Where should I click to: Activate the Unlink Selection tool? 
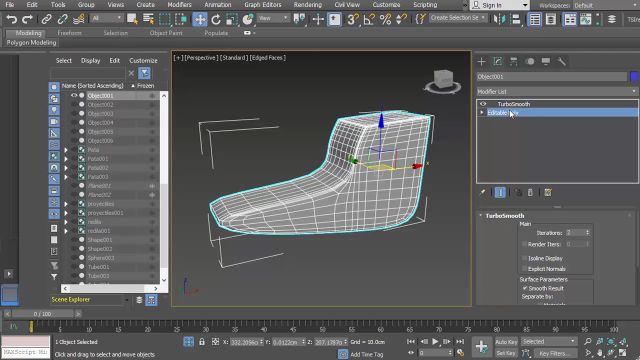coord(62,19)
